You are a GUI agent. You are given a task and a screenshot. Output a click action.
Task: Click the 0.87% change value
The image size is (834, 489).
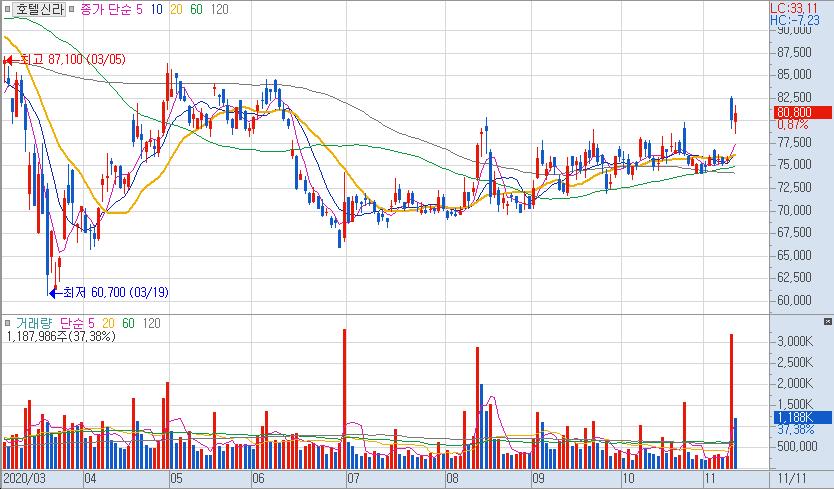(792, 125)
